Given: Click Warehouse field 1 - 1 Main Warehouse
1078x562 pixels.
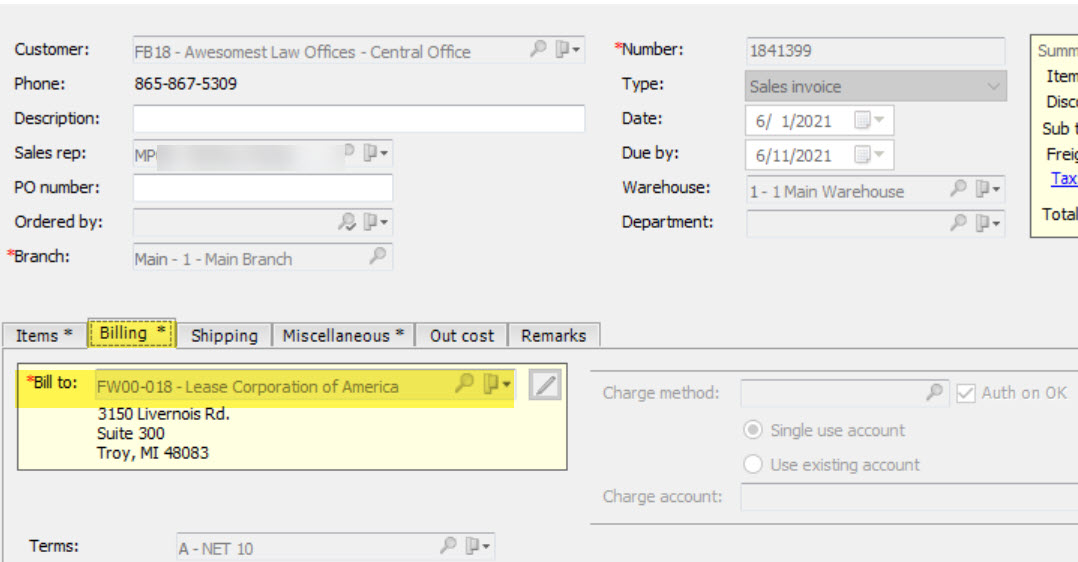Looking at the screenshot, I should pyautogui.click(x=875, y=189).
